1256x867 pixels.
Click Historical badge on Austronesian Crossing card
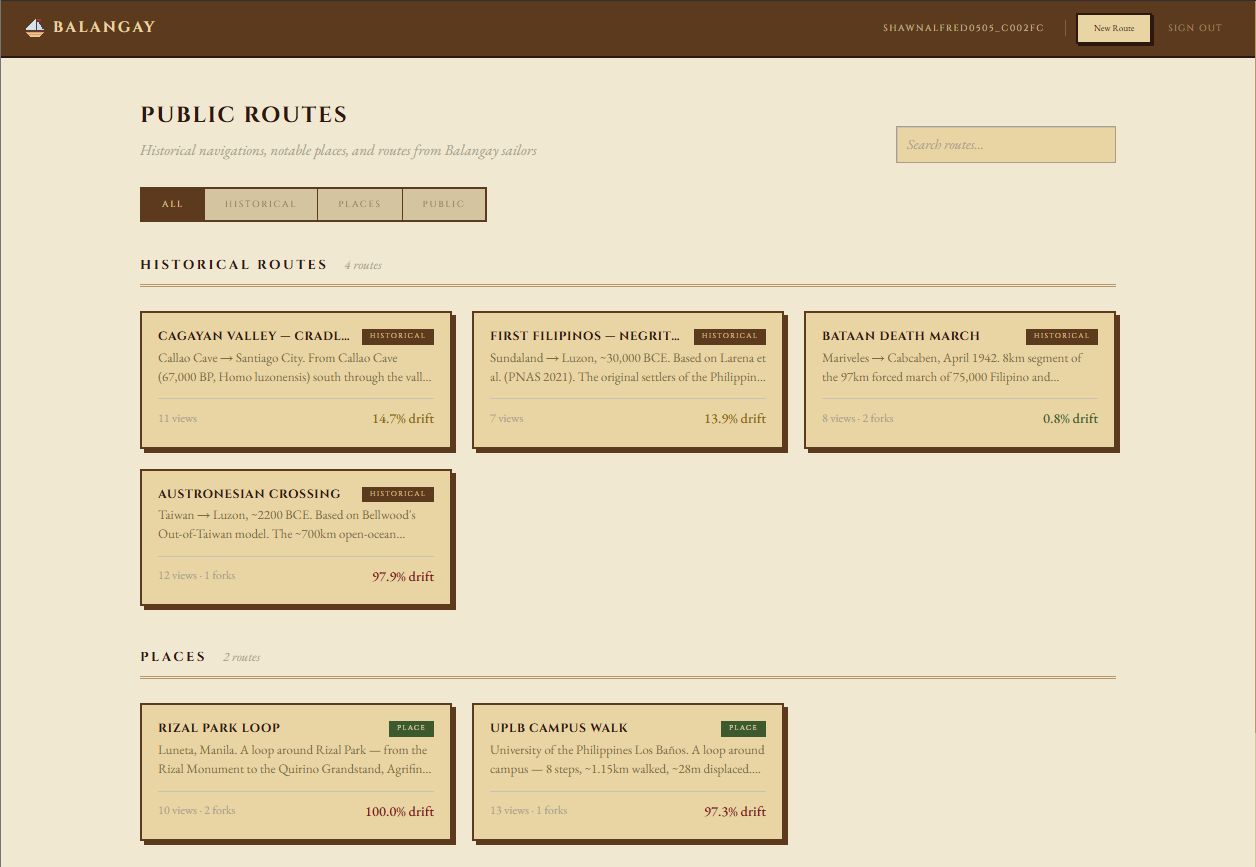coord(398,494)
